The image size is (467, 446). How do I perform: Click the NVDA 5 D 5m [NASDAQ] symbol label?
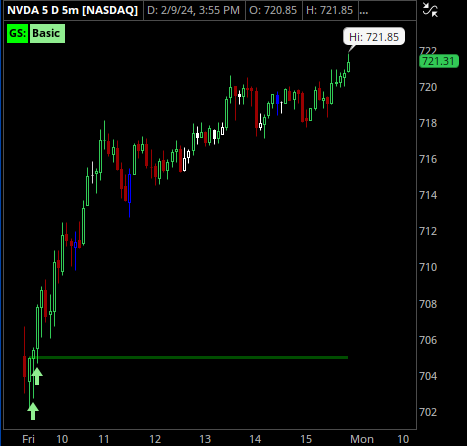click(72, 10)
